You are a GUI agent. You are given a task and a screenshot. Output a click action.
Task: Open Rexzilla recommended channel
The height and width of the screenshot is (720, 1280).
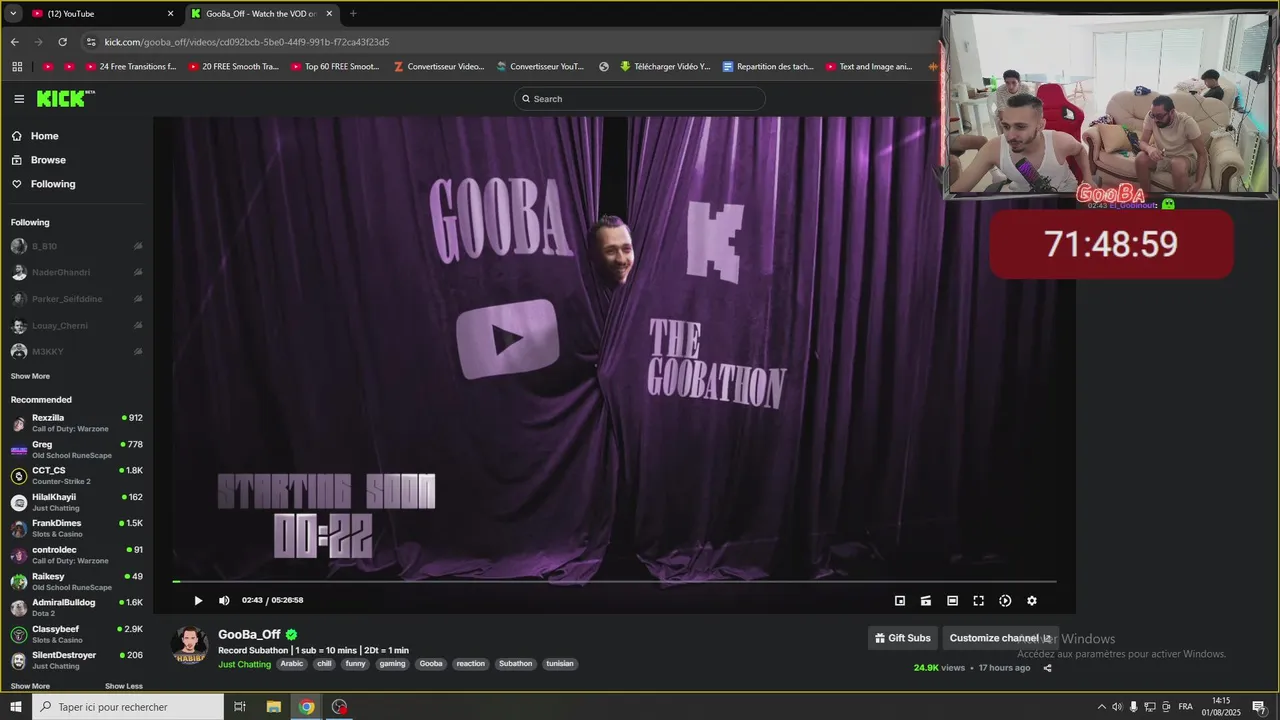[76, 423]
